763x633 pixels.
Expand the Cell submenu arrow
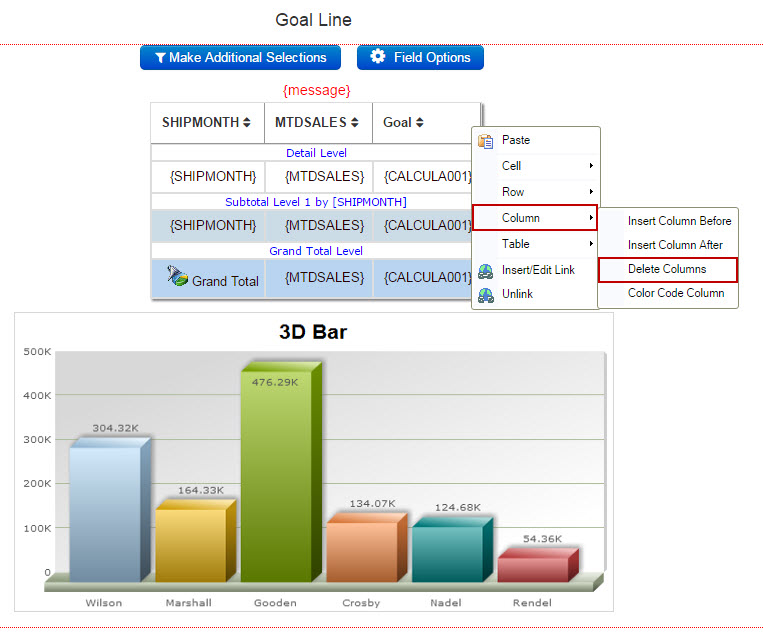click(591, 165)
